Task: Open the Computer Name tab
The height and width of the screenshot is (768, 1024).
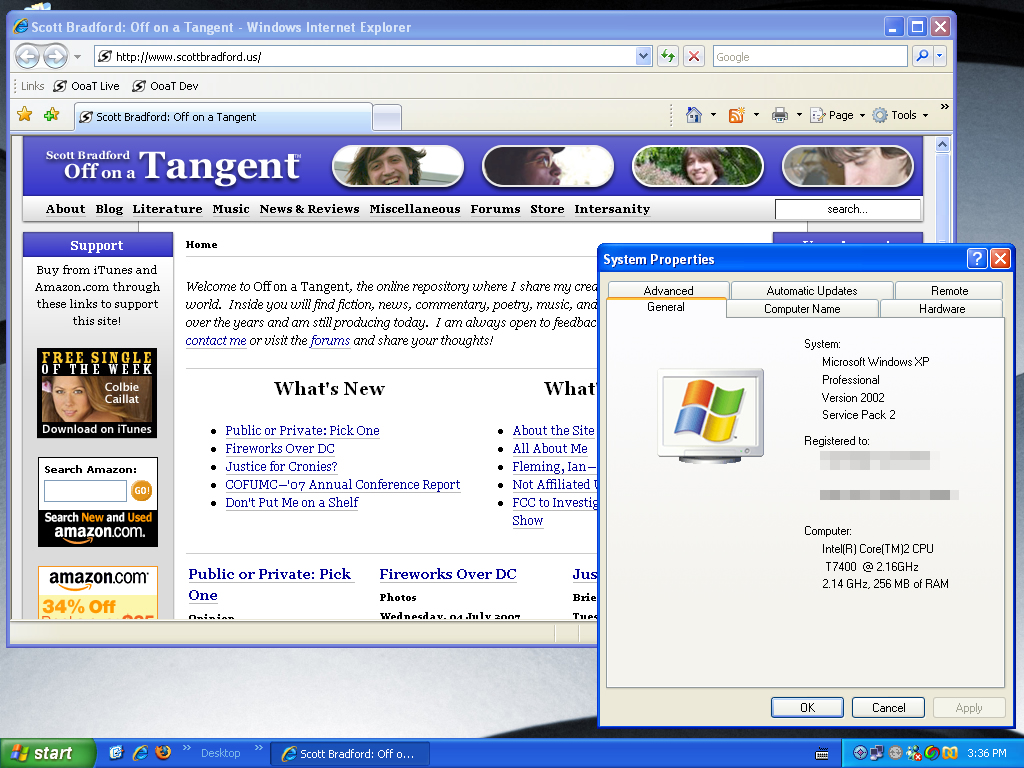Action: click(x=802, y=309)
